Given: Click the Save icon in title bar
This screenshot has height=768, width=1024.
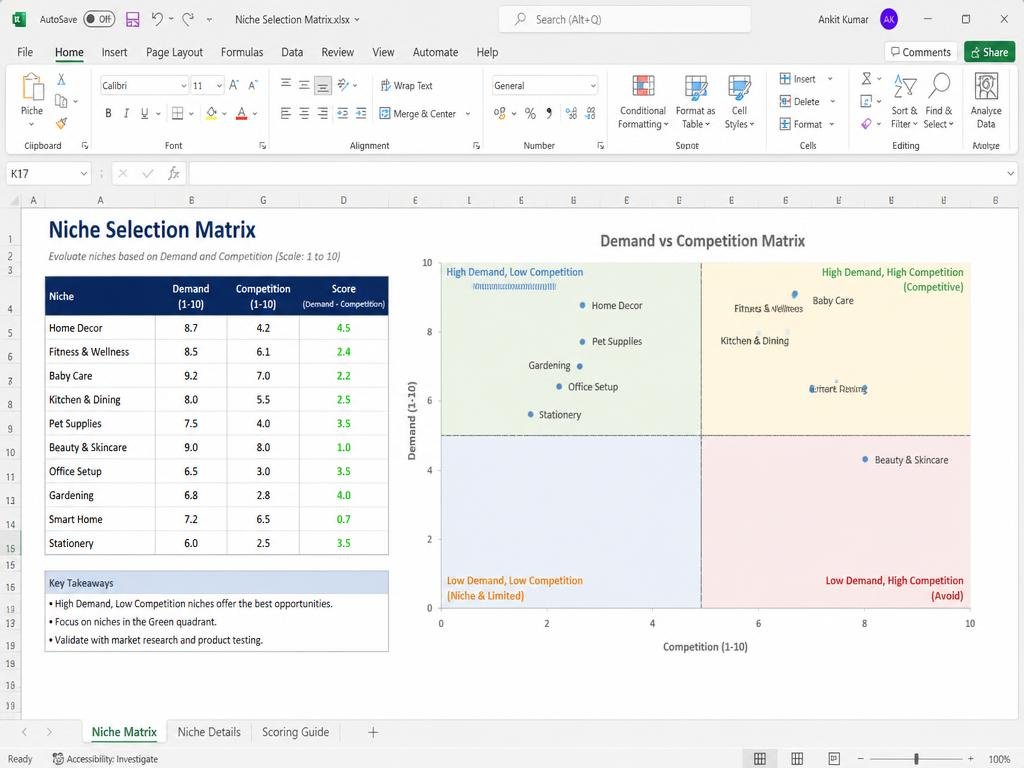Looking at the screenshot, I should (x=133, y=20).
